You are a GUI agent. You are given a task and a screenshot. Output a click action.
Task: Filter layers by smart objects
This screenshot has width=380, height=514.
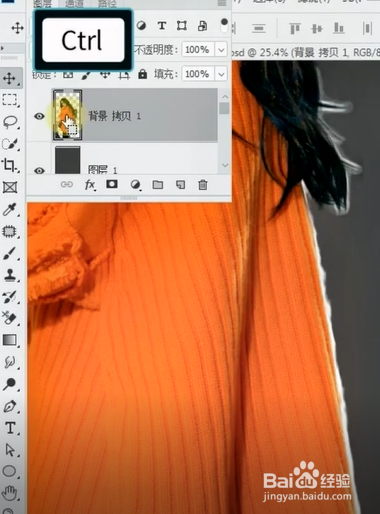click(202, 26)
